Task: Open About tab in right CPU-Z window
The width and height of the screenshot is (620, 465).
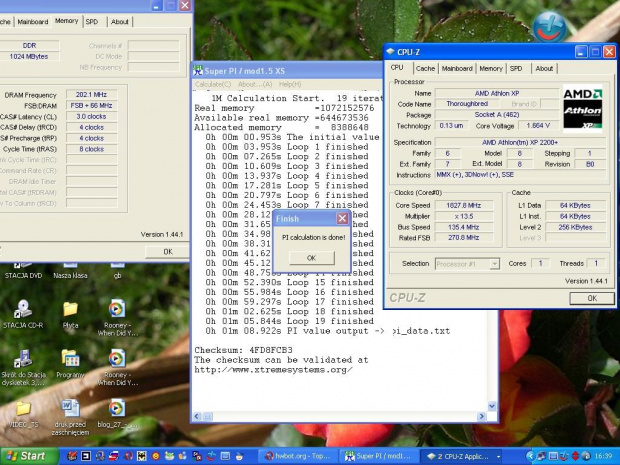Action: 544,68
